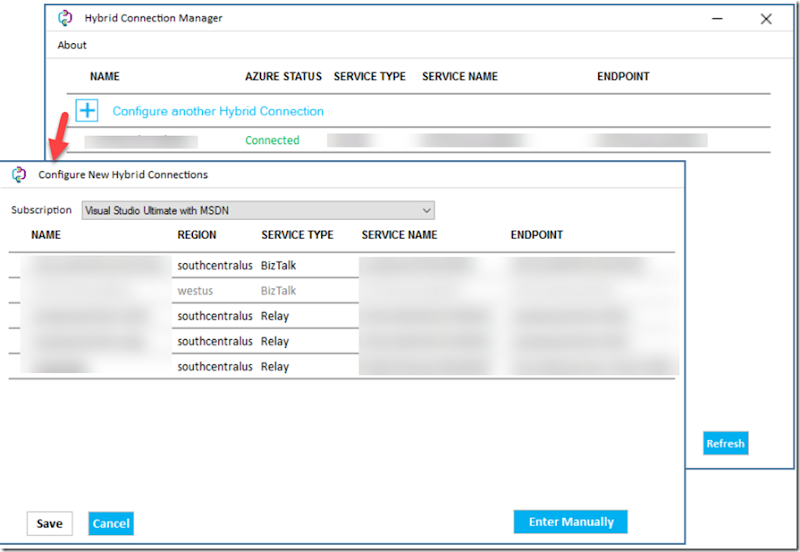Click the Cancel button
This screenshot has height=552, width=800.
pyautogui.click(x=111, y=523)
